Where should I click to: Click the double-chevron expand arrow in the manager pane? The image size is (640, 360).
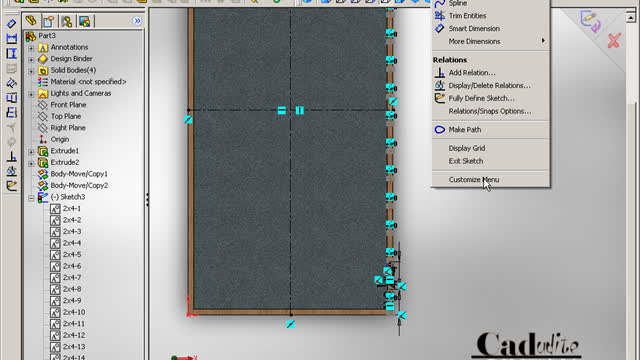click(x=137, y=21)
